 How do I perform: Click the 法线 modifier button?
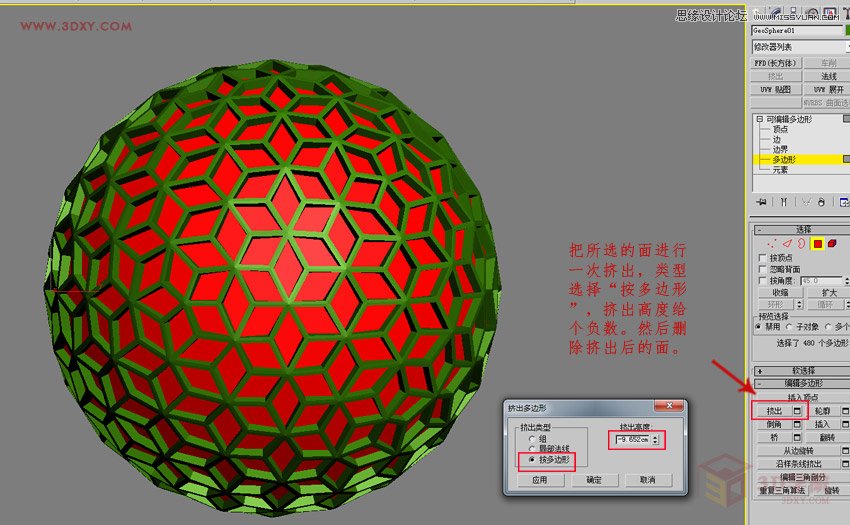(827, 76)
